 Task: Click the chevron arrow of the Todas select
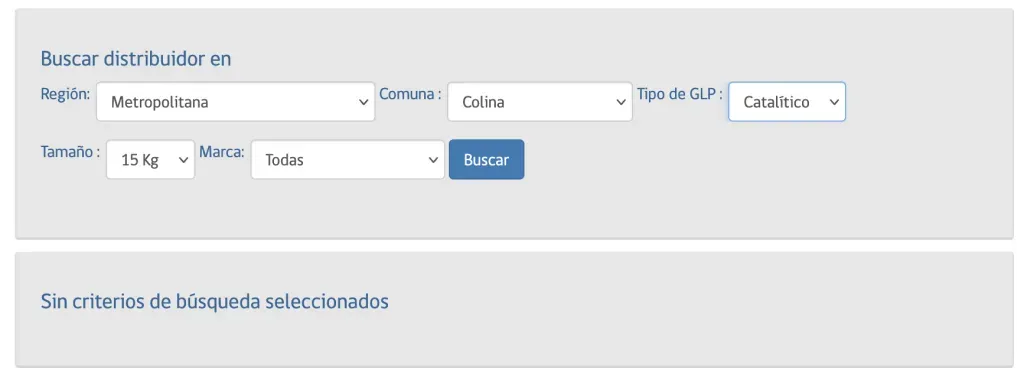click(x=432, y=160)
